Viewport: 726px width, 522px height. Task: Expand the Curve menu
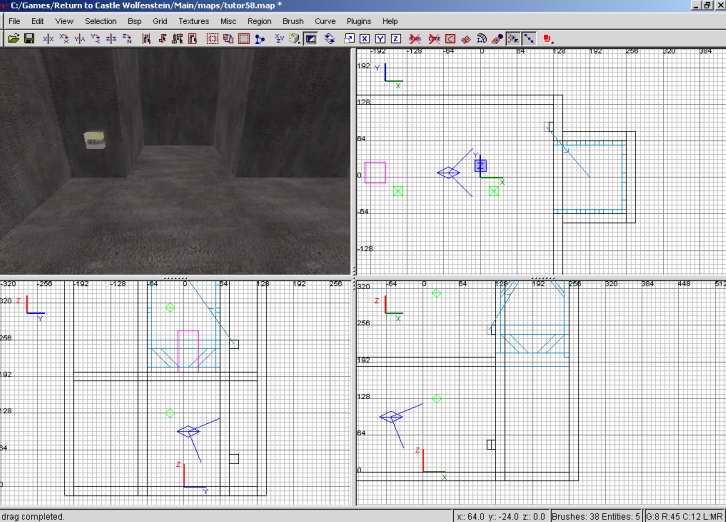coord(325,20)
